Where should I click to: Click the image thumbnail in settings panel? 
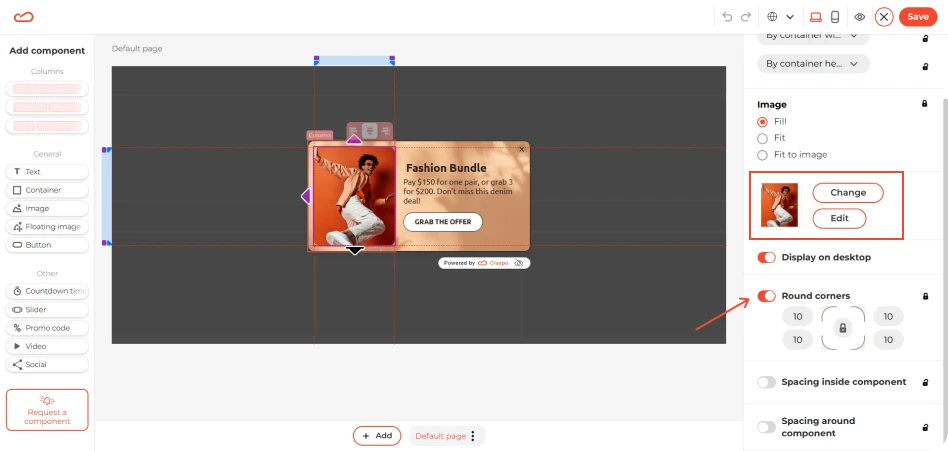(779, 205)
